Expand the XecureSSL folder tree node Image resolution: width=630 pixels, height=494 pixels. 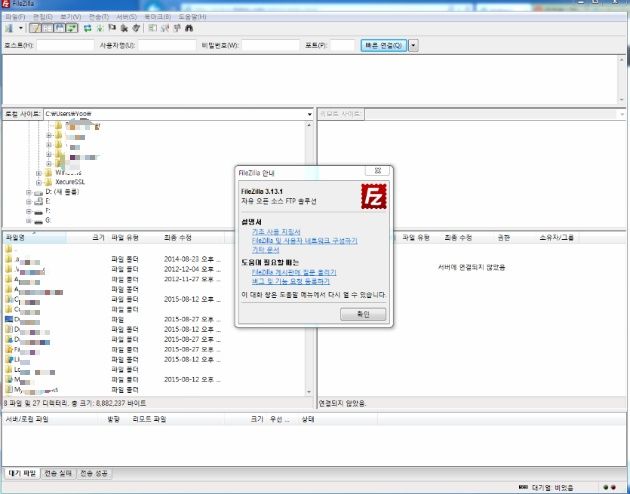click(39, 182)
